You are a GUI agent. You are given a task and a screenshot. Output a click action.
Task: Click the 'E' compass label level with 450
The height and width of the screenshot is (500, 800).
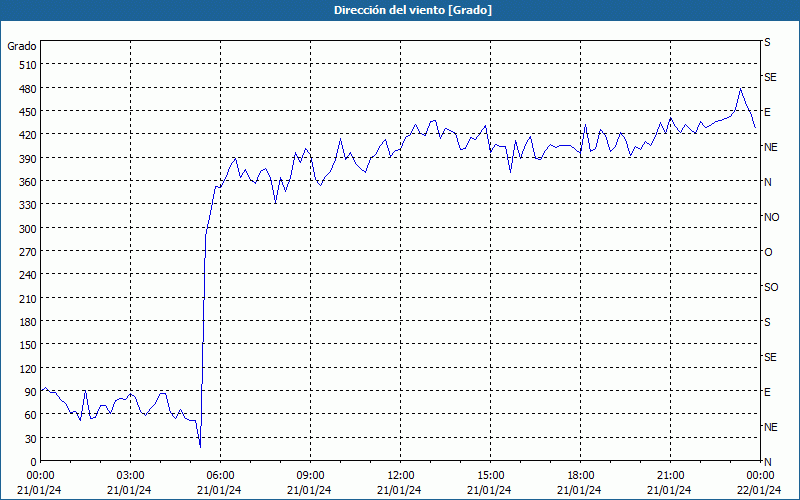[767, 112]
